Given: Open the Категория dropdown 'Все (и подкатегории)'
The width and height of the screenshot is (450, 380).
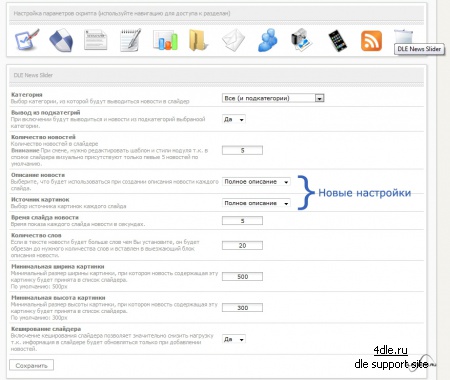Looking at the screenshot, I should click(273, 98).
